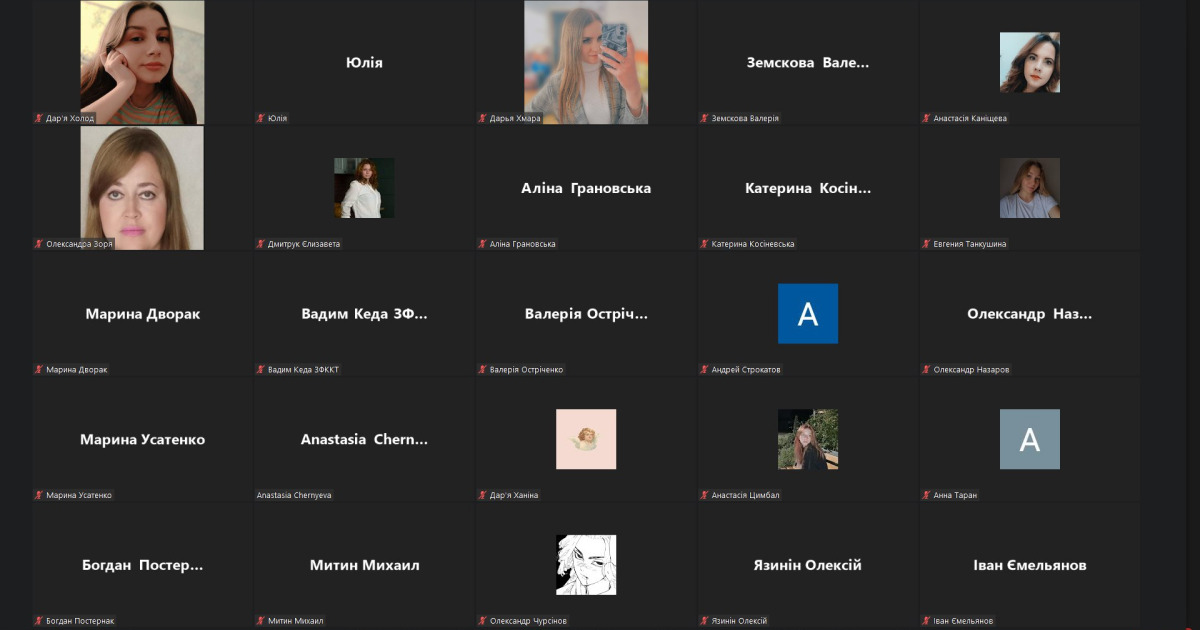Click the muted microphone icon next to Юлія
The image size is (1200, 630).
[x=261, y=118]
